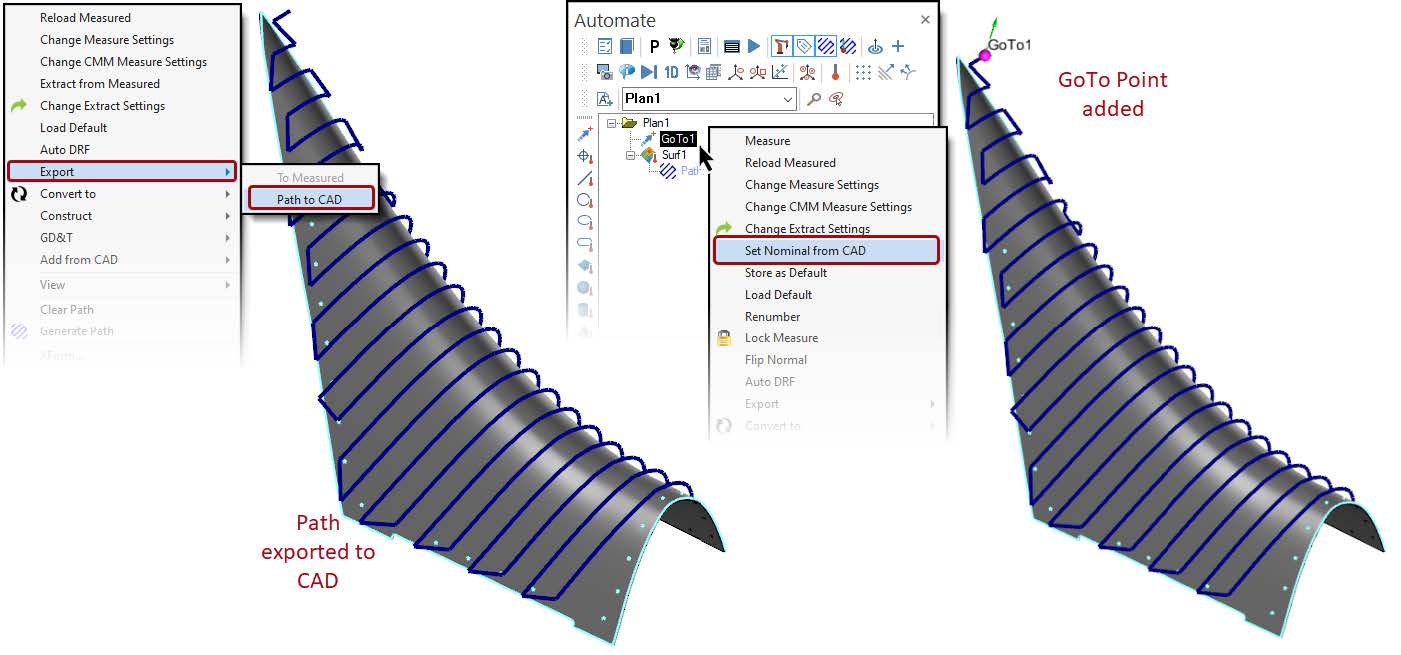Run the plan with the blue play icon

point(754,46)
